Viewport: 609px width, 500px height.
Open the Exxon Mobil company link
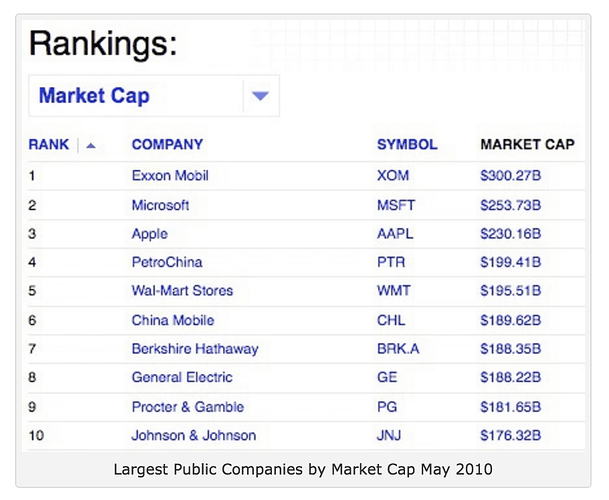click(170, 175)
